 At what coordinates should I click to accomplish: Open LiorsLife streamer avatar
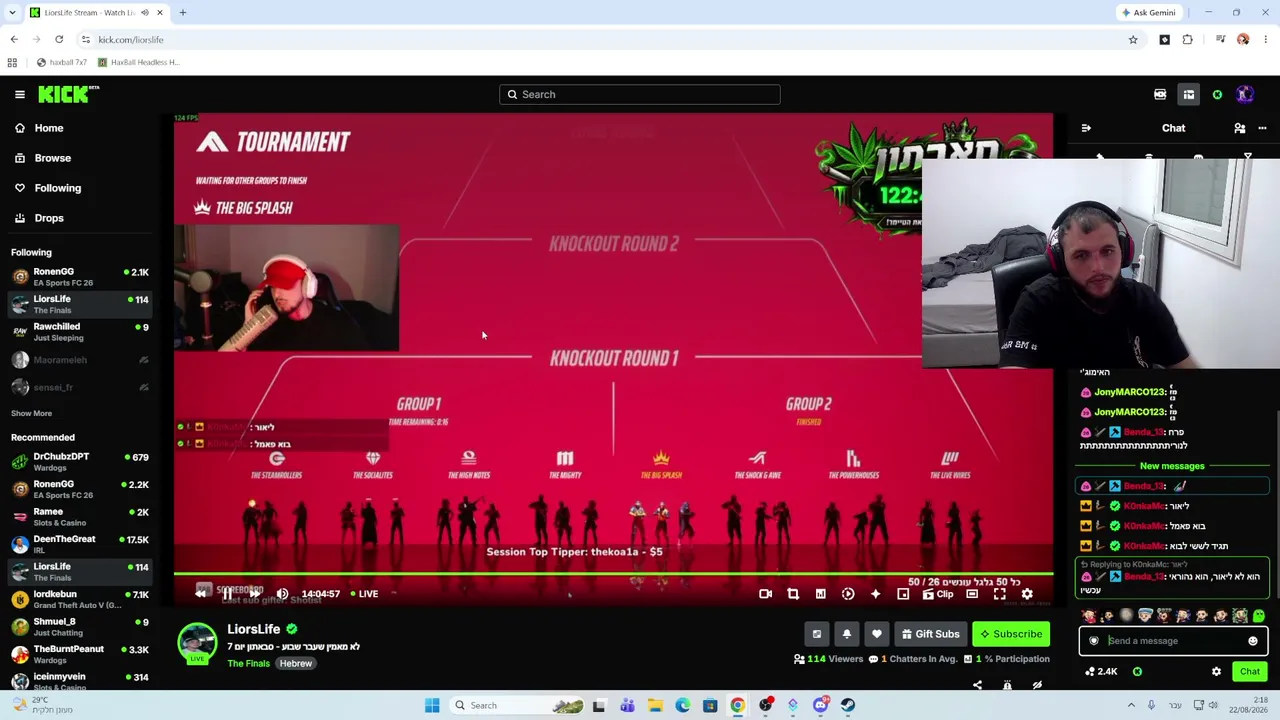(x=197, y=643)
